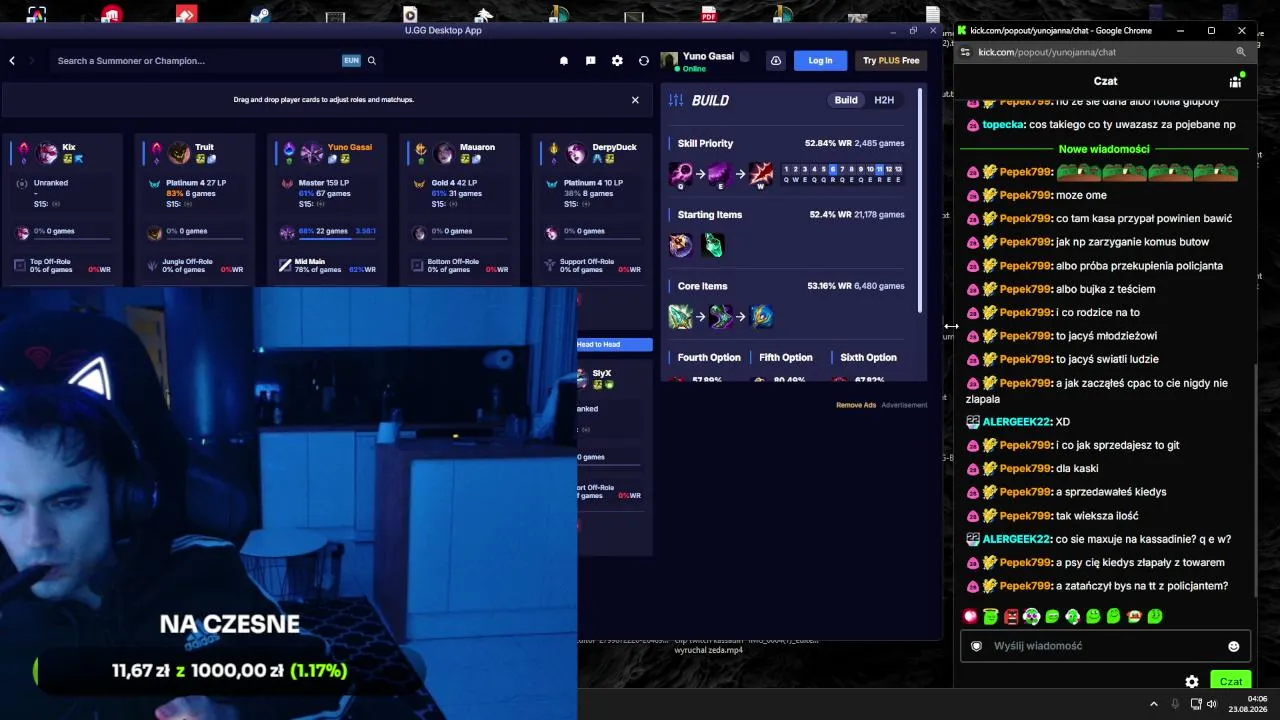The image size is (1280, 720).
Task: Dismiss the drag and drop hint banner
Action: click(x=635, y=100)
